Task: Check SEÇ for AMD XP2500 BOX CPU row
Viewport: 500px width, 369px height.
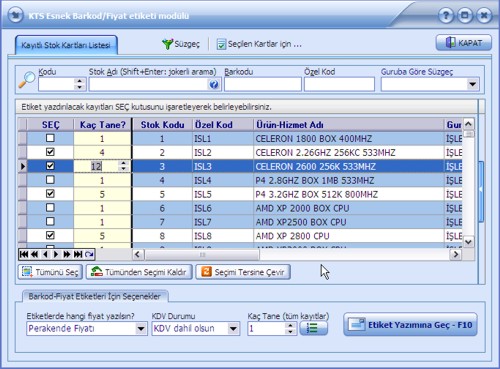Action: pyautogui.click(x=50, y=221)
